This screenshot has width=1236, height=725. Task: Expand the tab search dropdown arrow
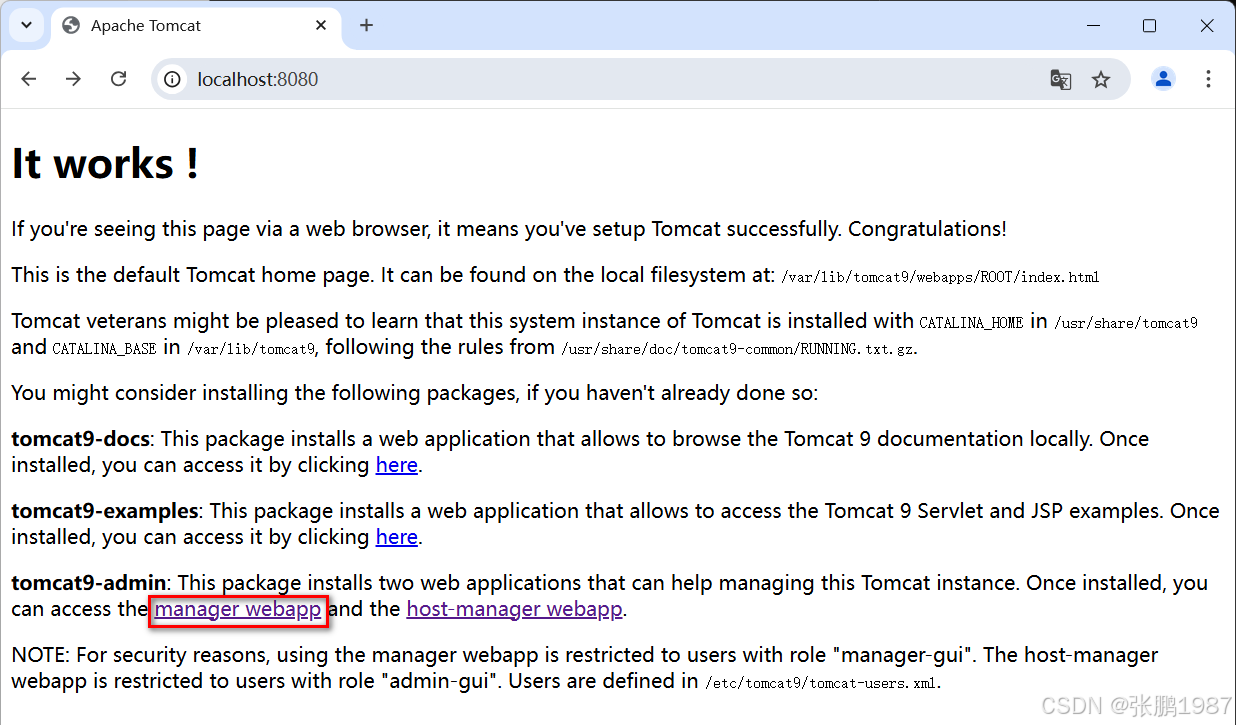(27, 26)
